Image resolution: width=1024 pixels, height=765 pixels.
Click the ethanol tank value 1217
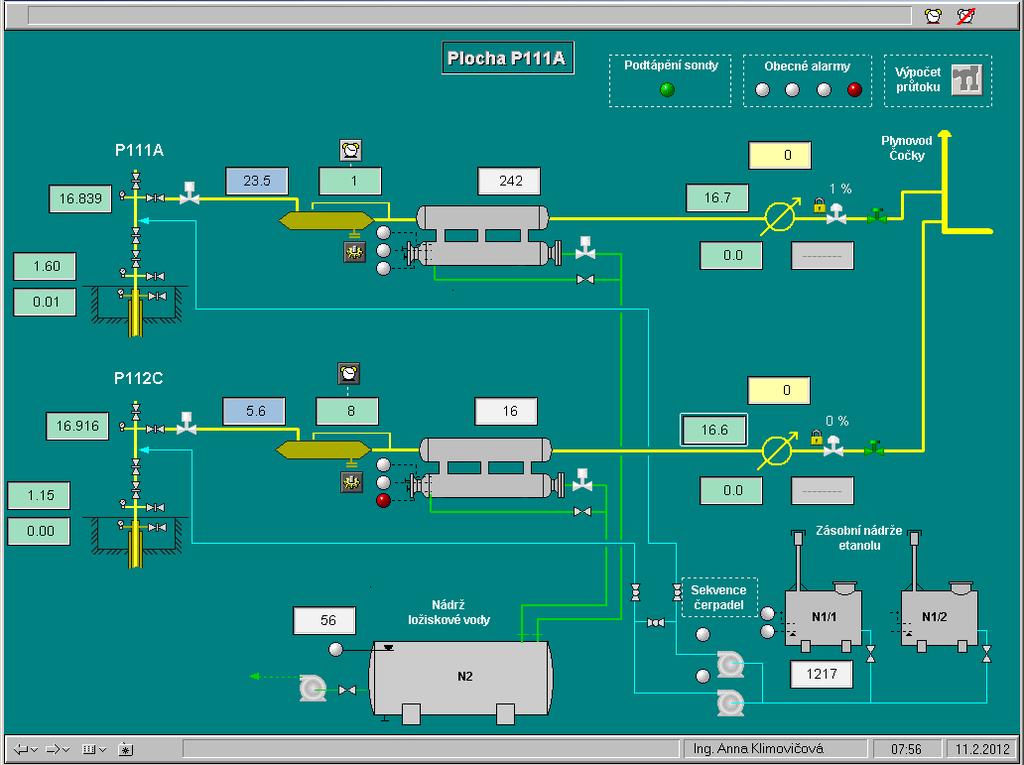point(822,674)
